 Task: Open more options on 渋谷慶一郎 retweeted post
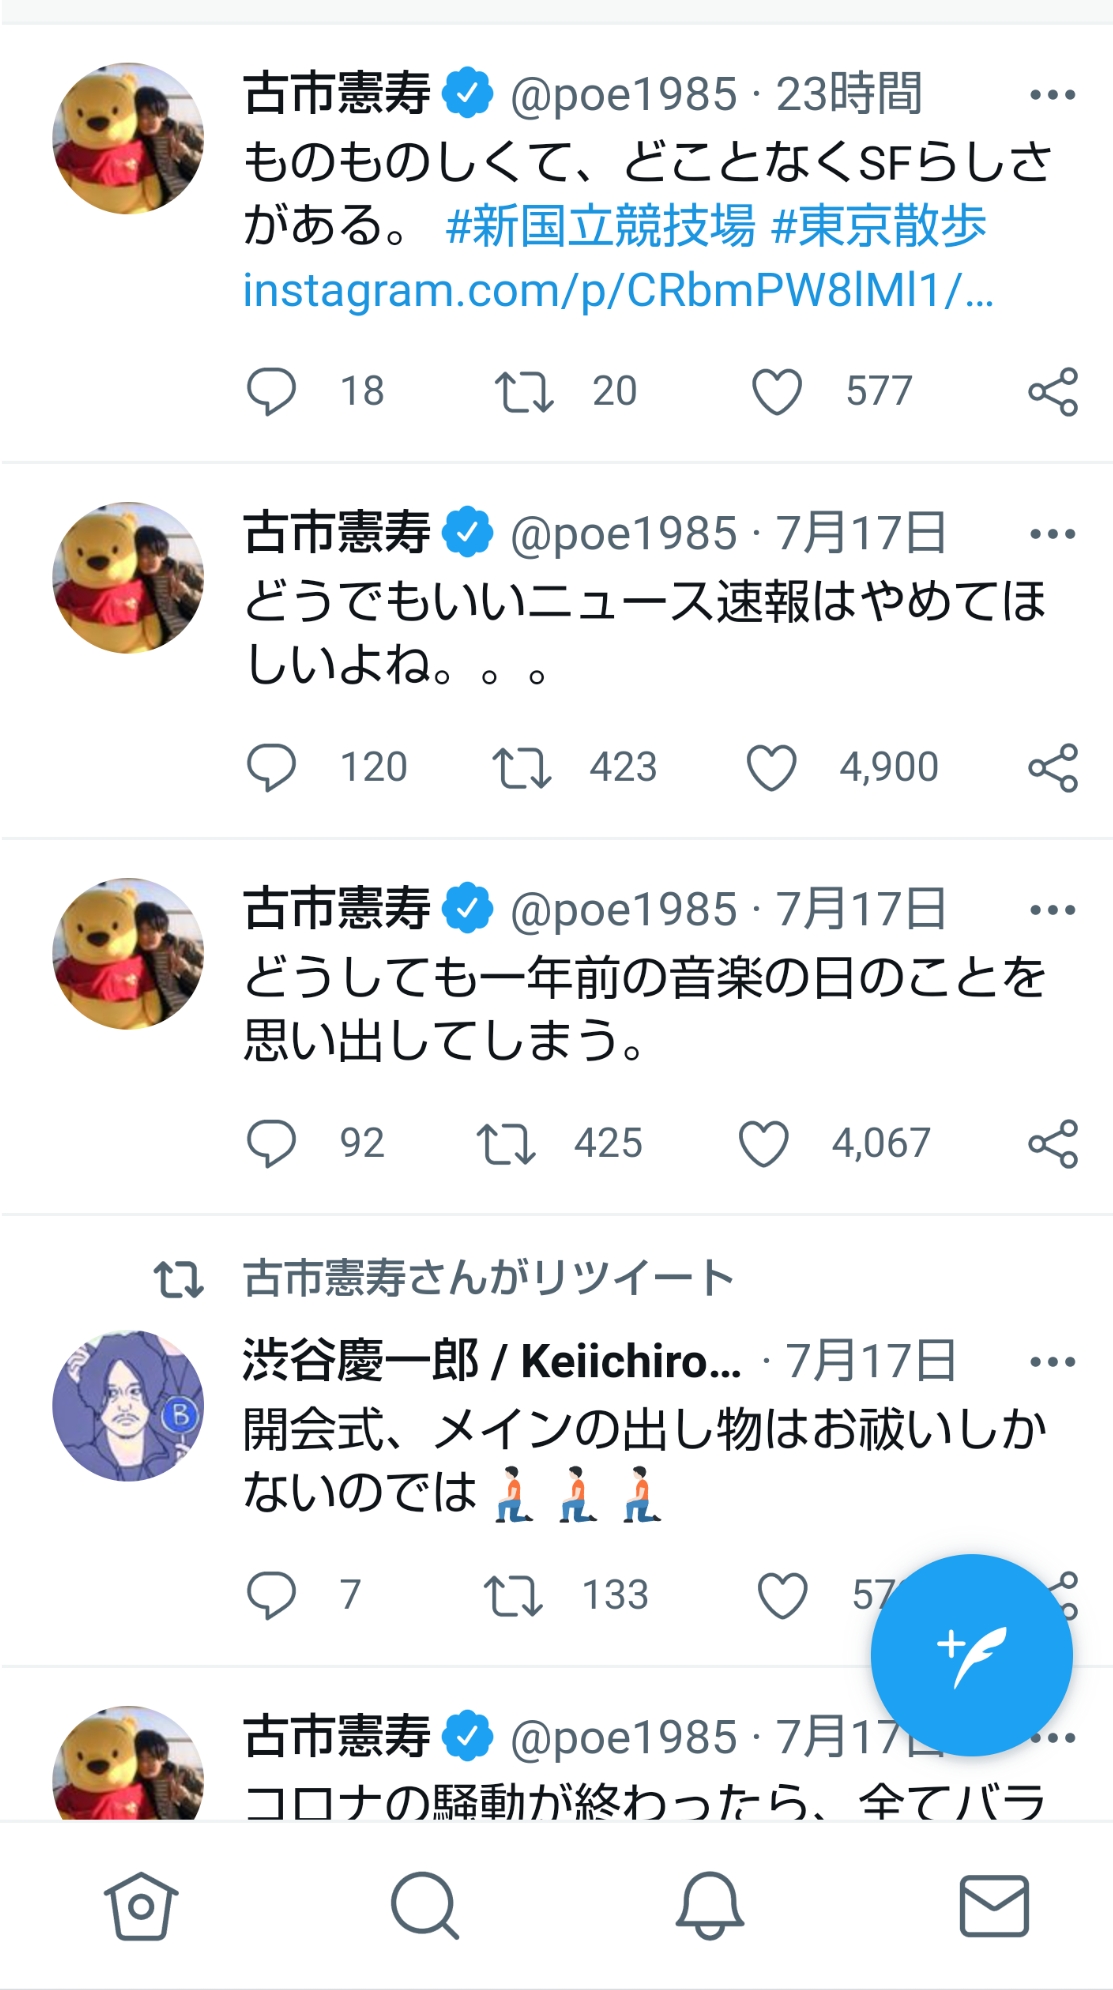tap(1052, 1362)
